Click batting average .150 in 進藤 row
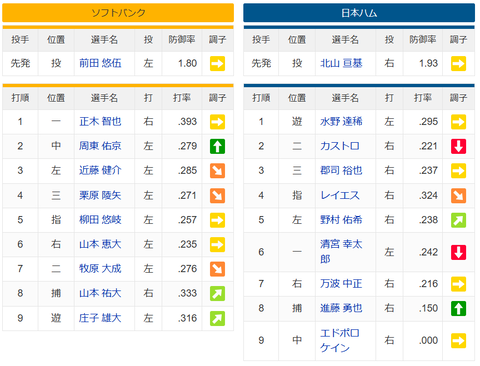Image resolution: width=480 pixels, height=366 pixels. (428, 308)
